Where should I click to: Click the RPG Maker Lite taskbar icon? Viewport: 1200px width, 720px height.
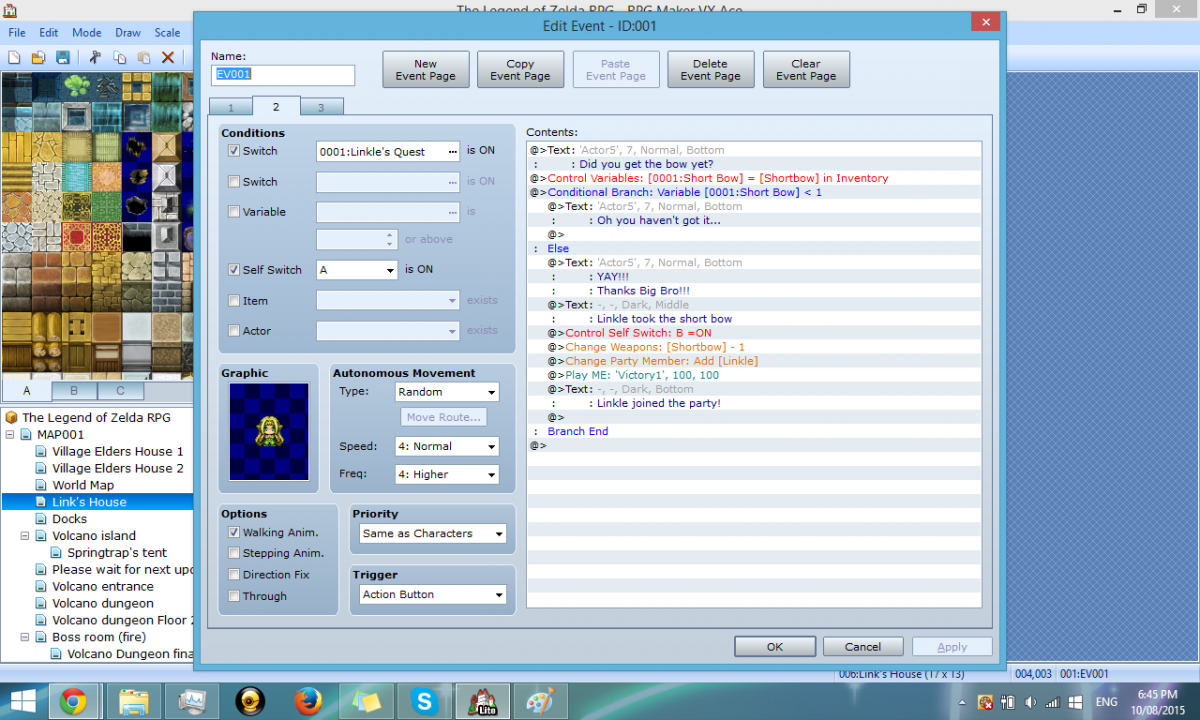tap(484, 702)
